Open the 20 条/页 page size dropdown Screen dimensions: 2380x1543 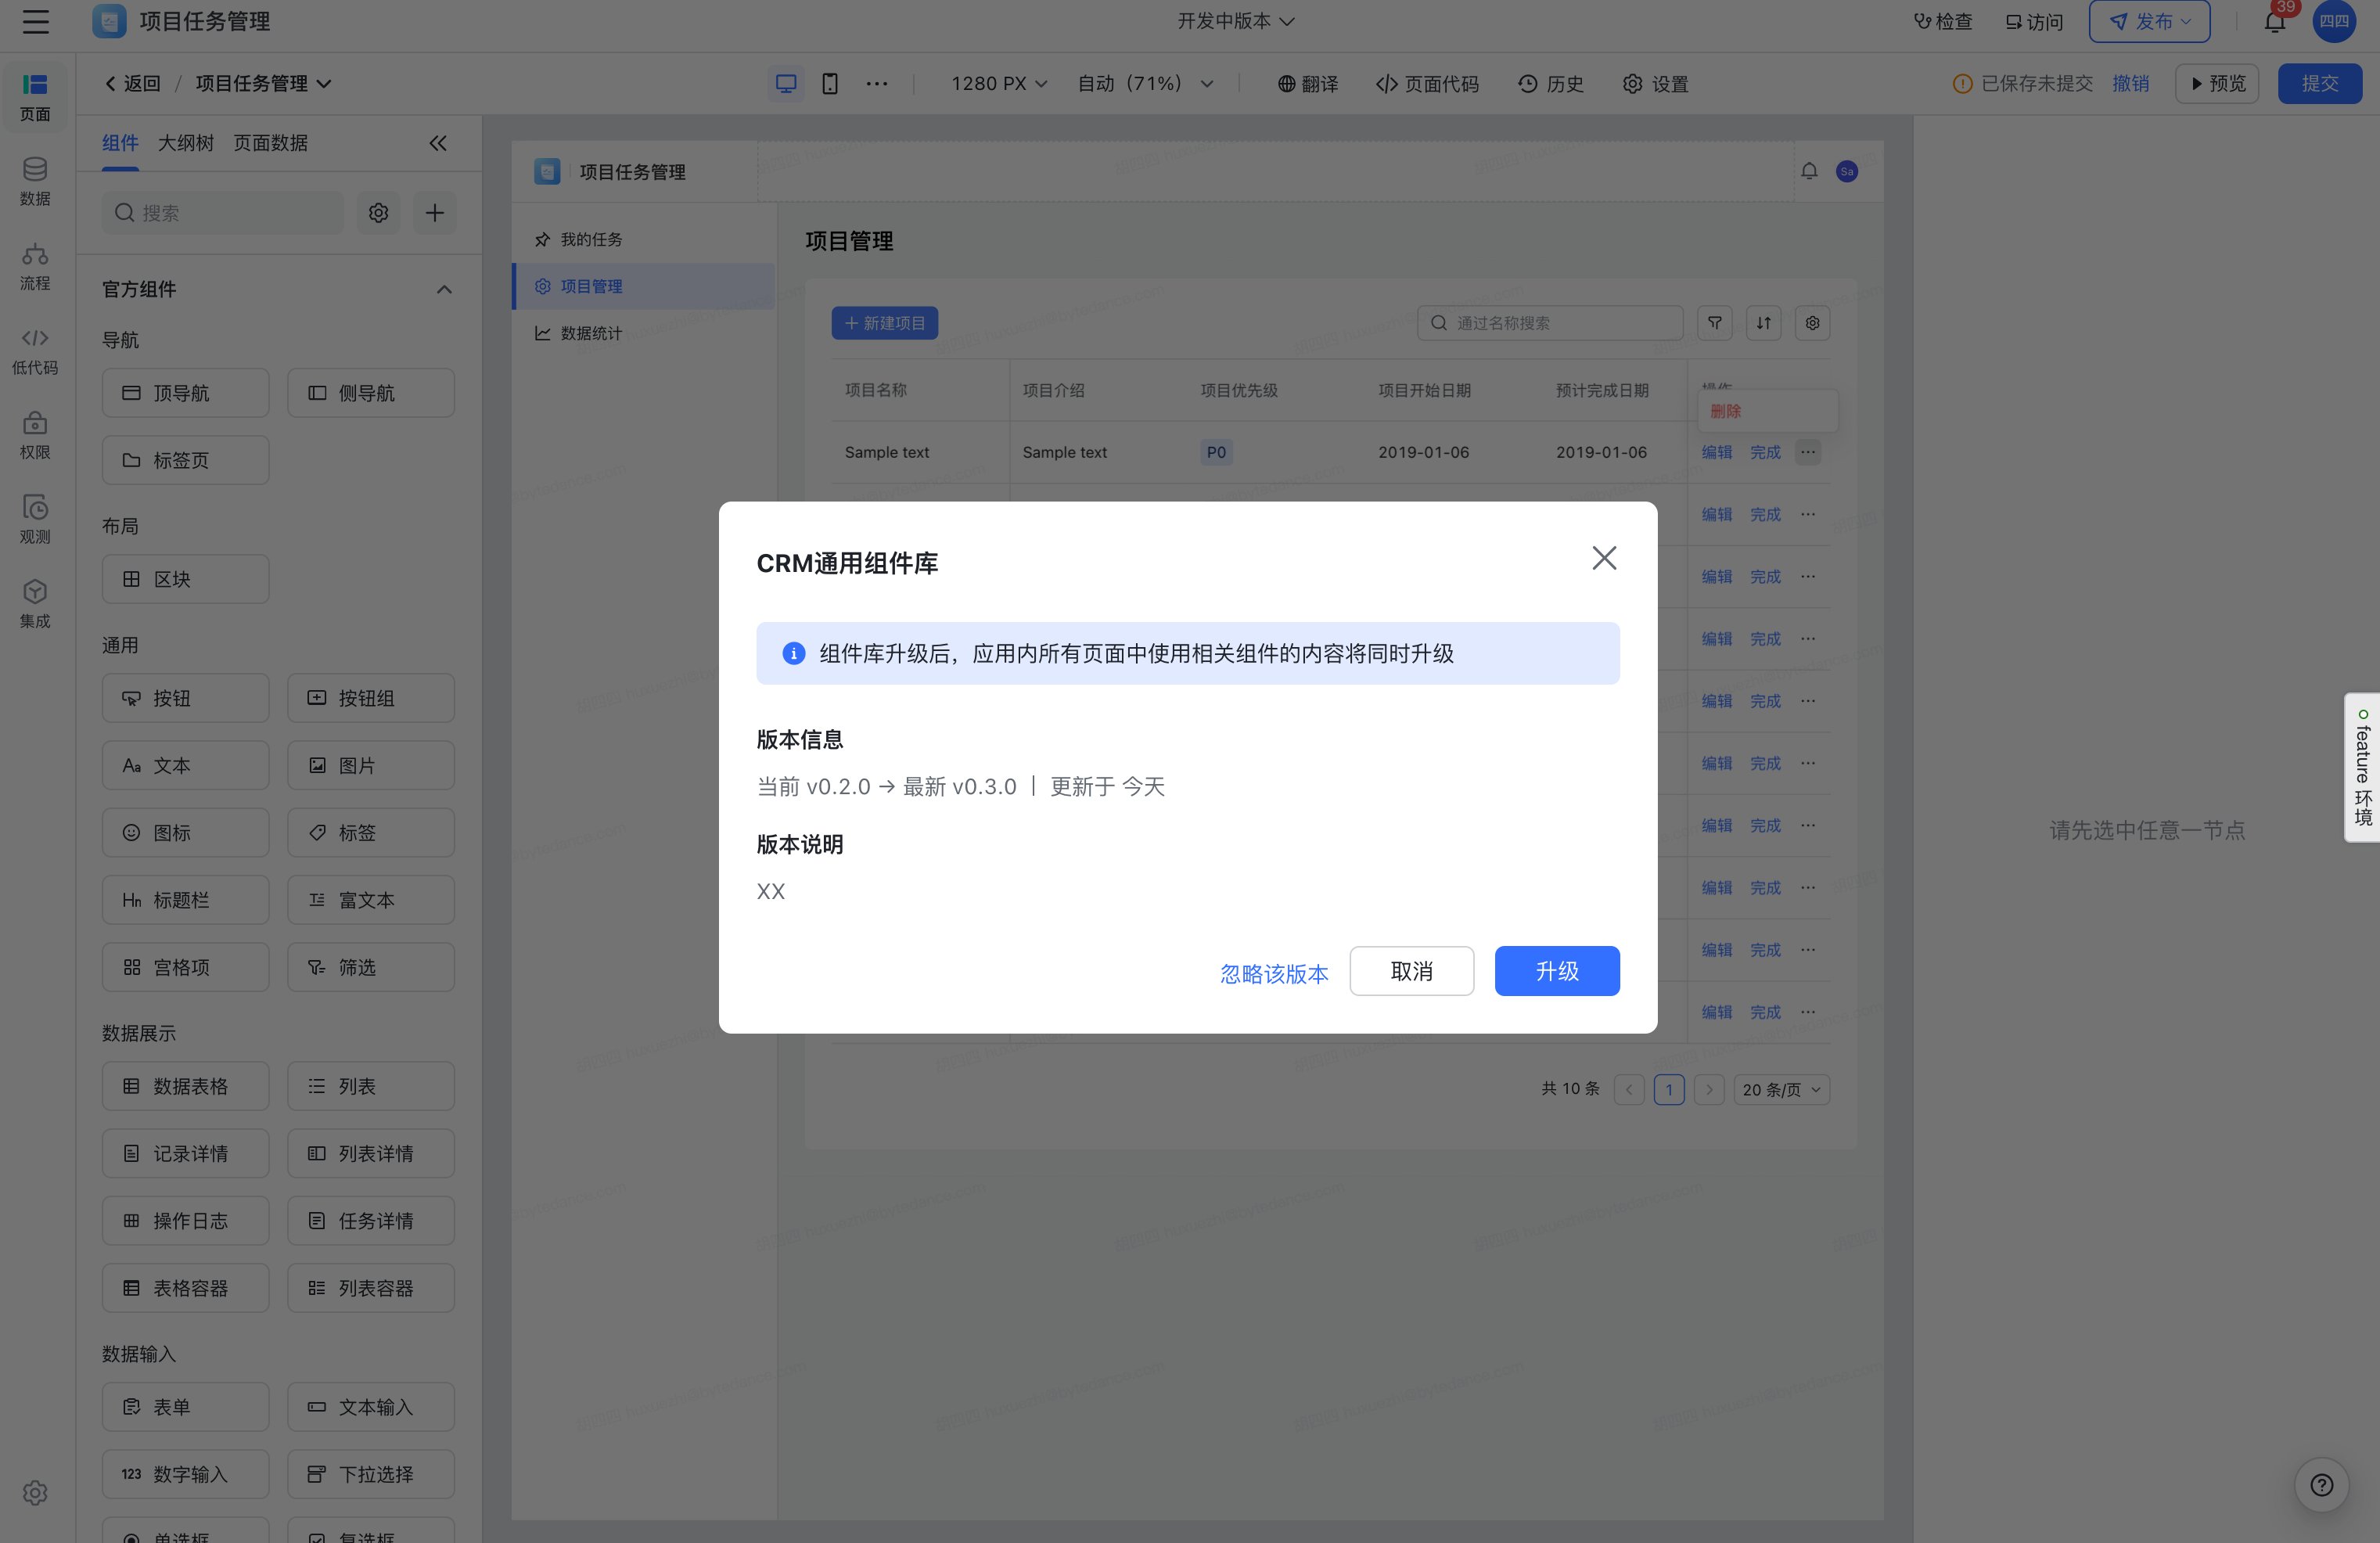(1781, 1089)
